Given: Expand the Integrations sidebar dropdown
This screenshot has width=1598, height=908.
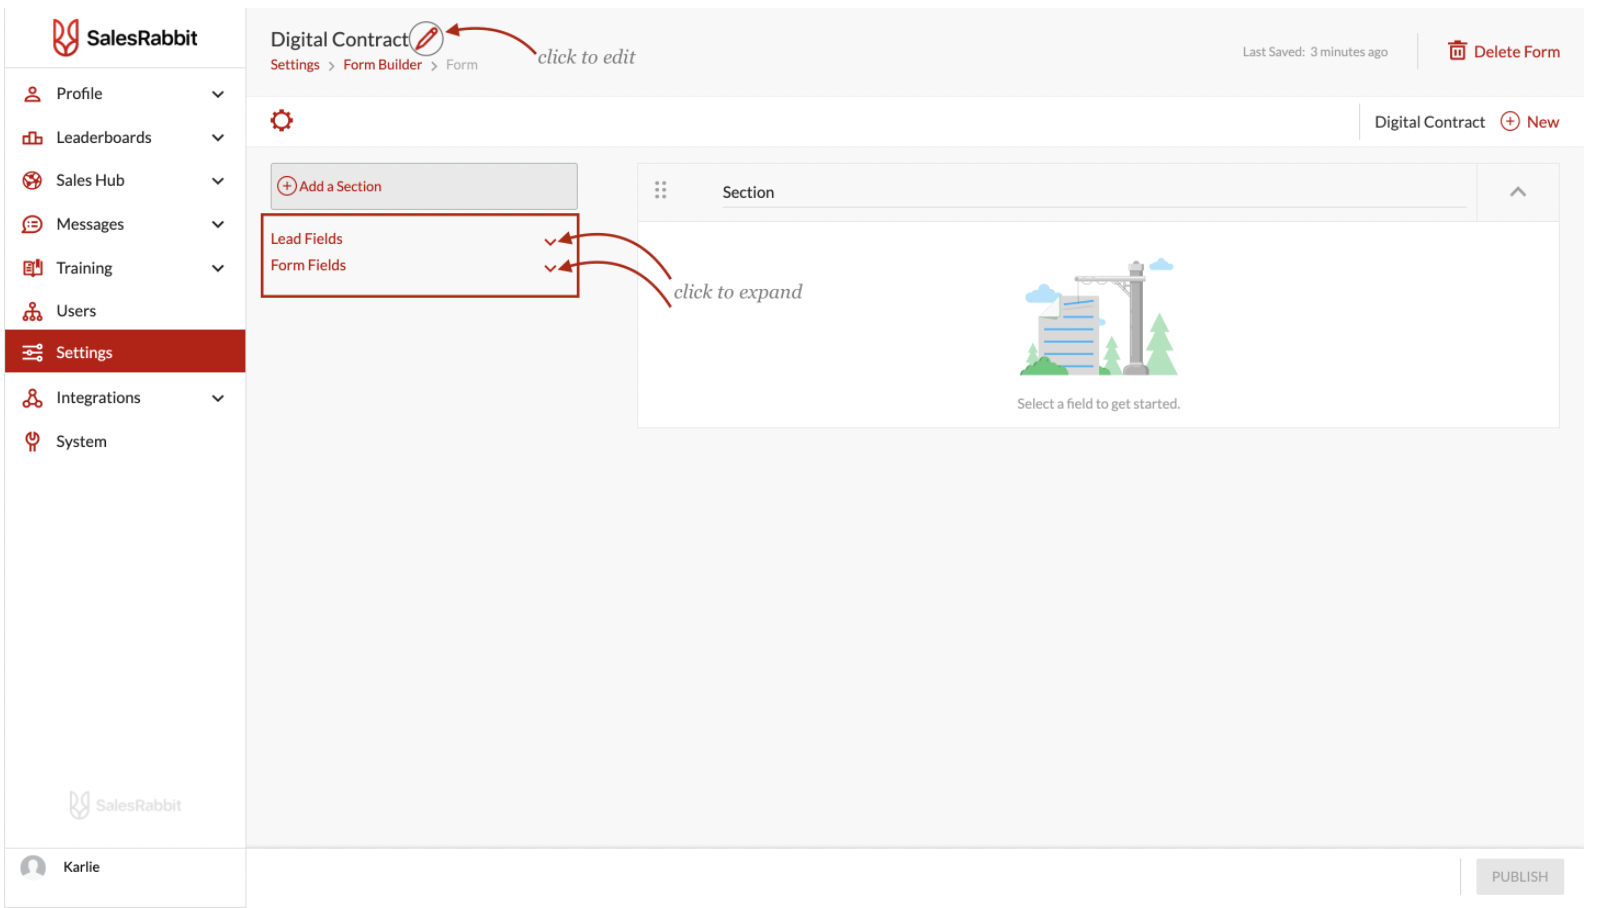Looking at the screenshot, I should click(218, 398).
